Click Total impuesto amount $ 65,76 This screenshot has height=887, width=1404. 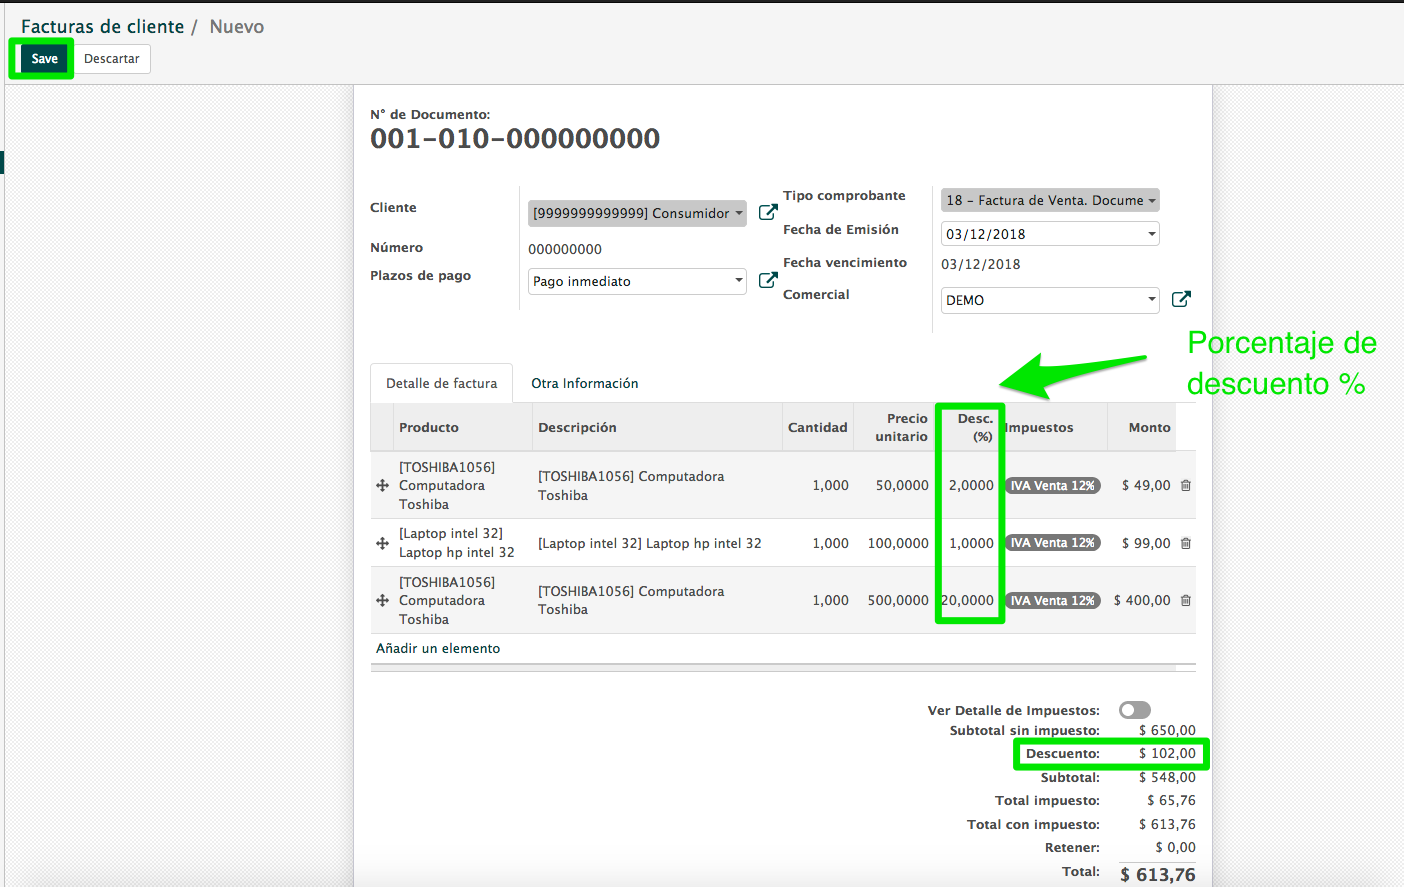[x=1171, y=800]
